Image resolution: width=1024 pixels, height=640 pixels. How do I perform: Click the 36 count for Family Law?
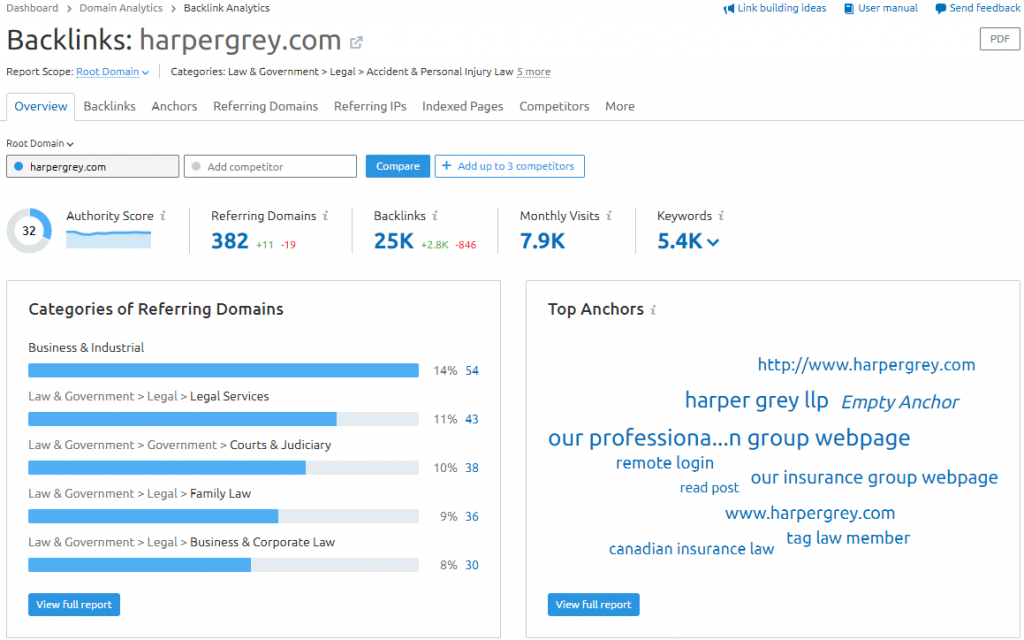click(472, 517)
